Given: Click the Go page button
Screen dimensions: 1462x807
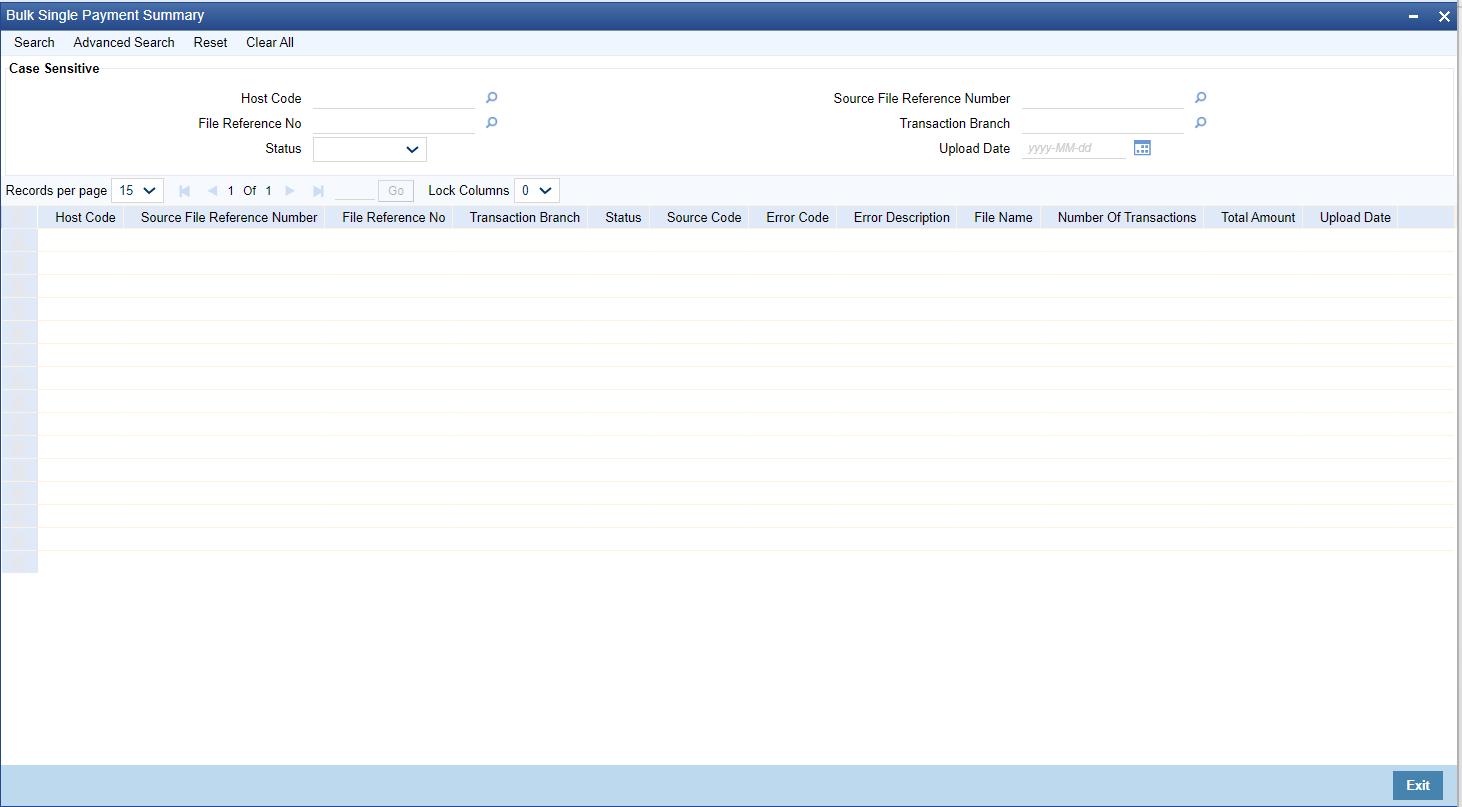Looking at the screenshot, I should pos(396,190).
